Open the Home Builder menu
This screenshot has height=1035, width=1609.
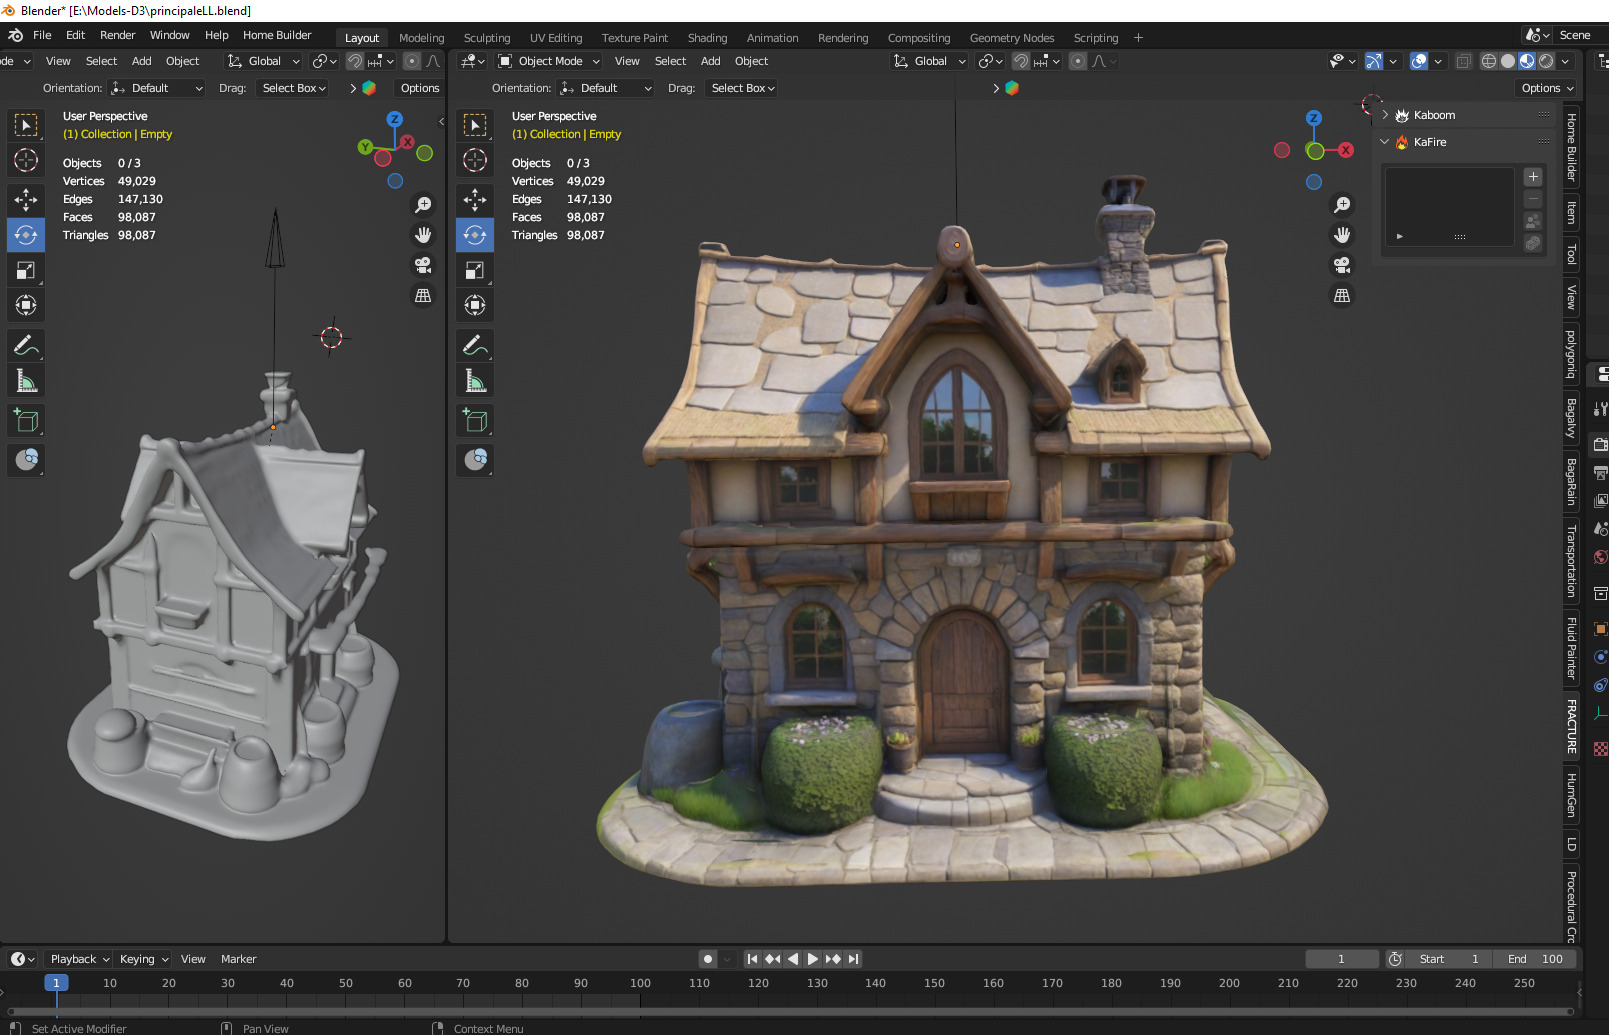click(277, 35)
